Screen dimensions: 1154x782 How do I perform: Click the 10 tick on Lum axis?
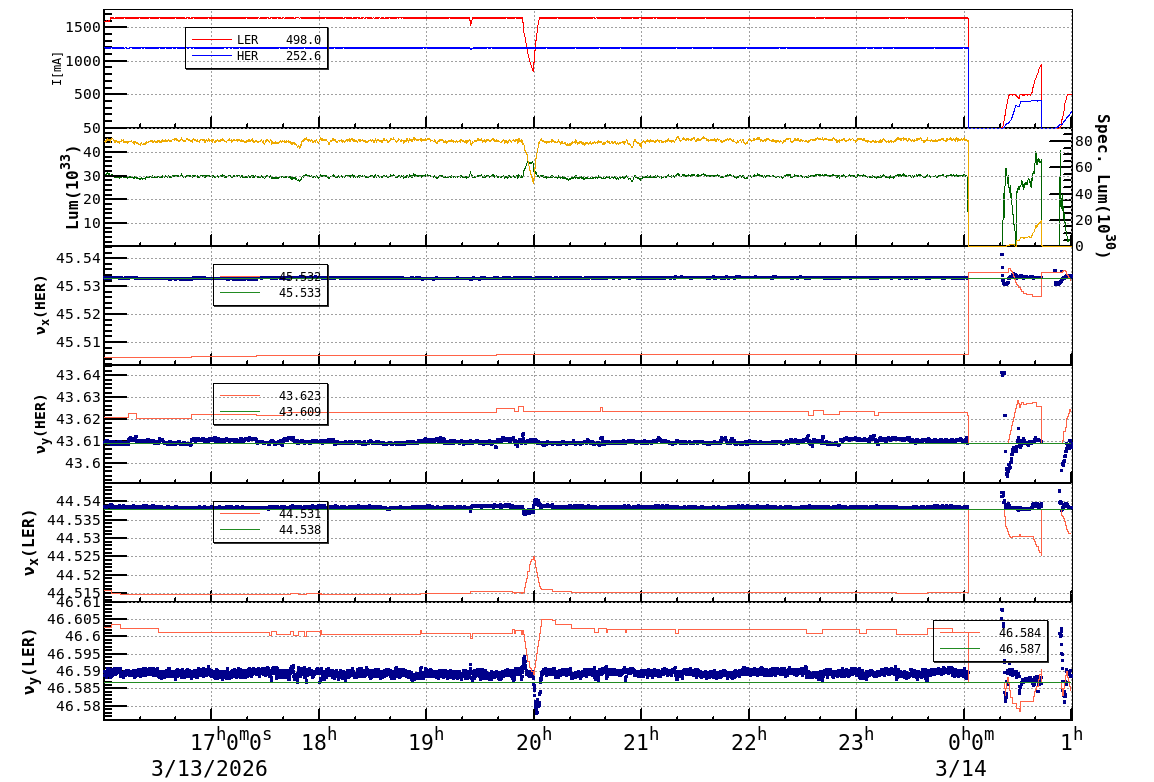(92, 223)
